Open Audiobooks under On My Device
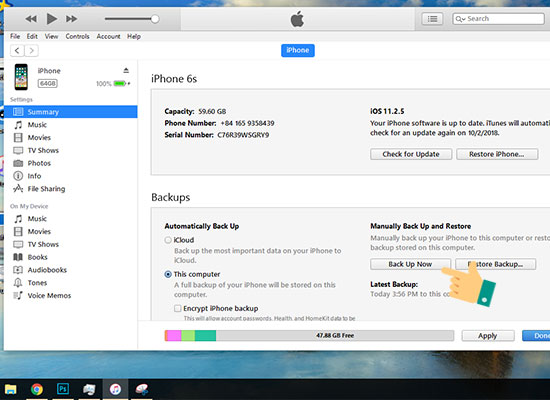Screen dimensions: 550x400 [x=47, y=270]
